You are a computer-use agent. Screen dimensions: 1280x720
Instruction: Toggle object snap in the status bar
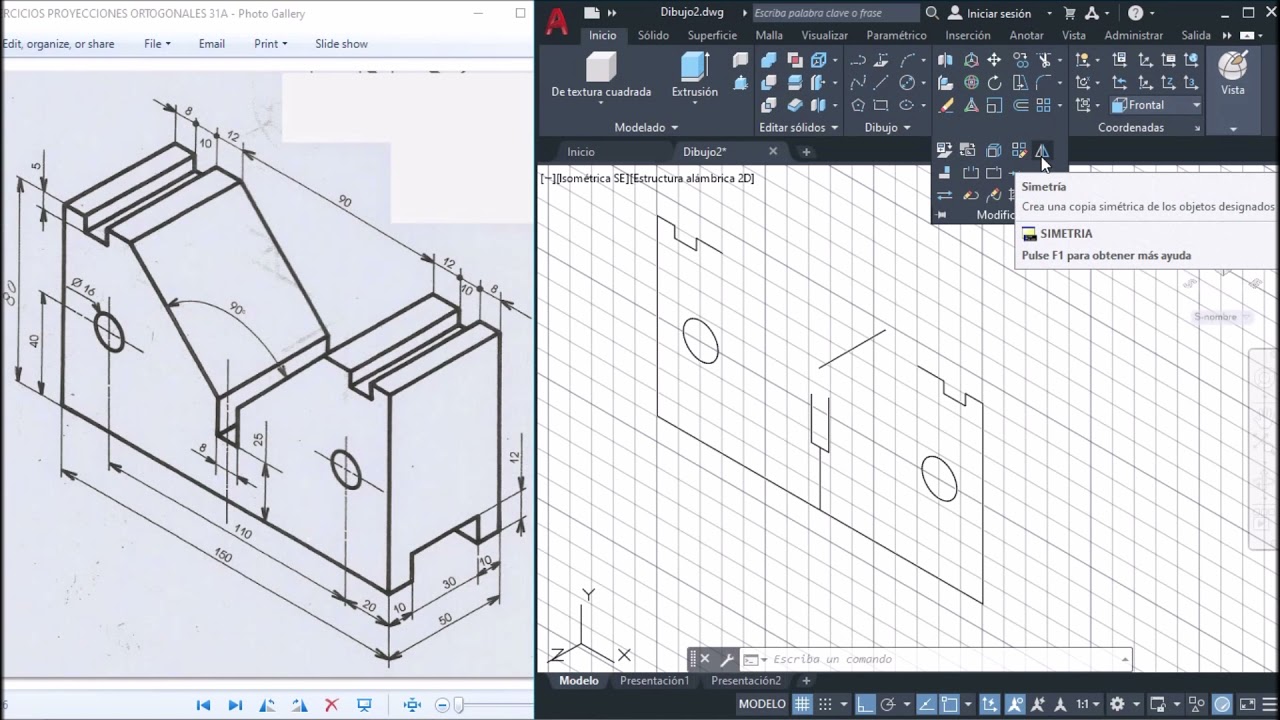tap(950, 704)
